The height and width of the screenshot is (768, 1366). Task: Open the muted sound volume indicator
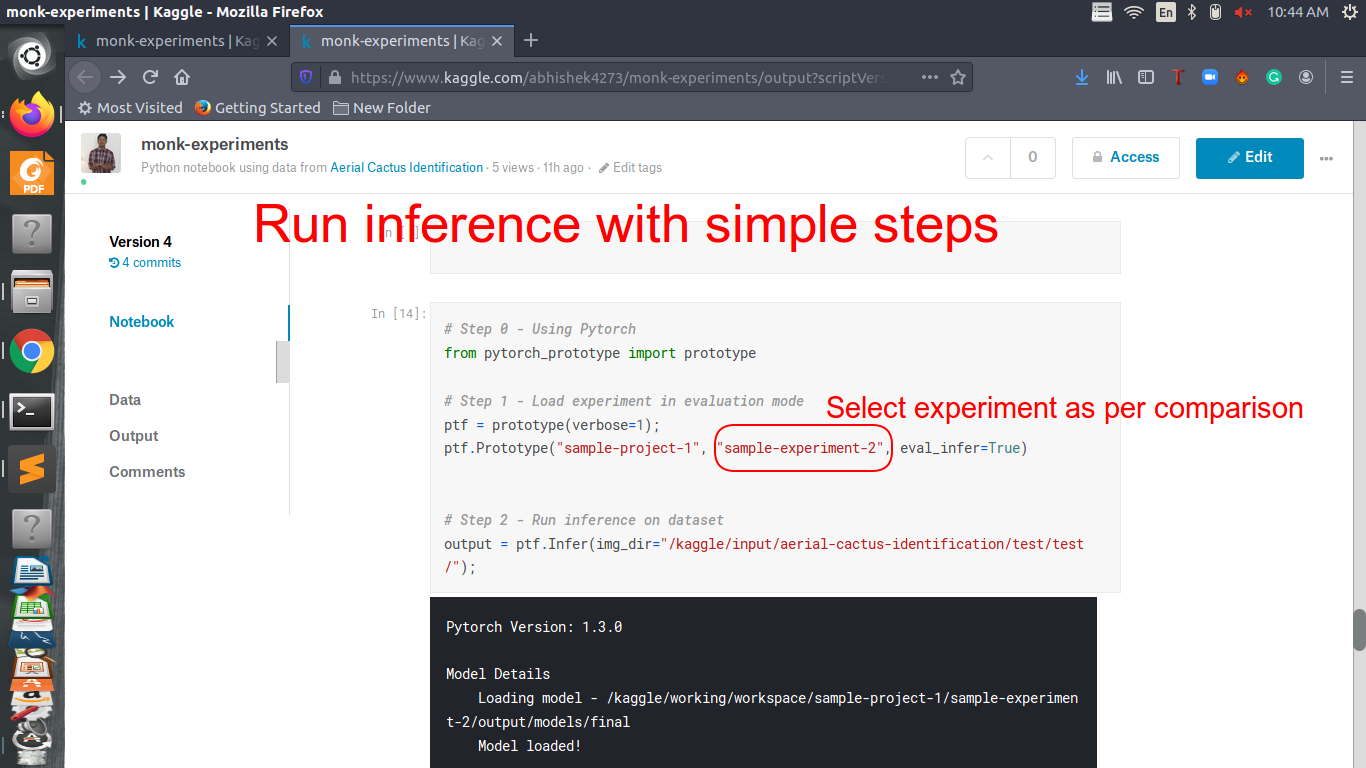click(1244, 12)
